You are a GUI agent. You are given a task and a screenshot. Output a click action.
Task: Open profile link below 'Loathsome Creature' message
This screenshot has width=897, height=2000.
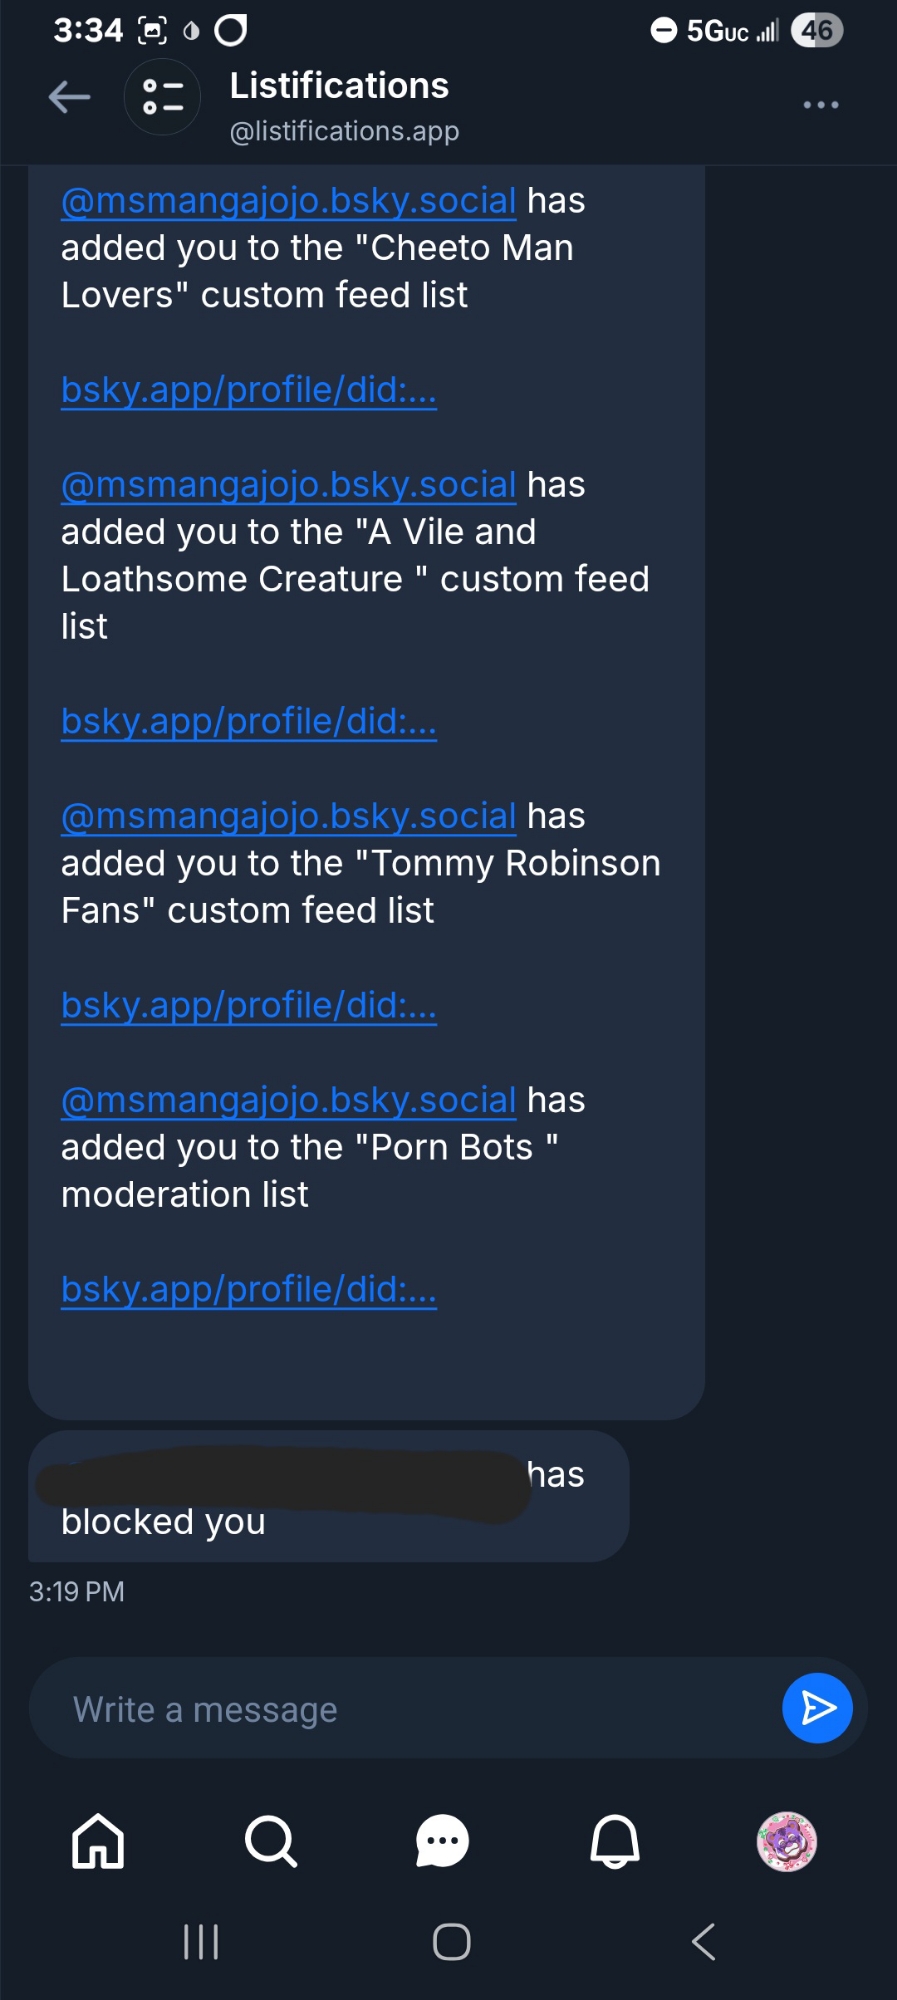point(249,721)
